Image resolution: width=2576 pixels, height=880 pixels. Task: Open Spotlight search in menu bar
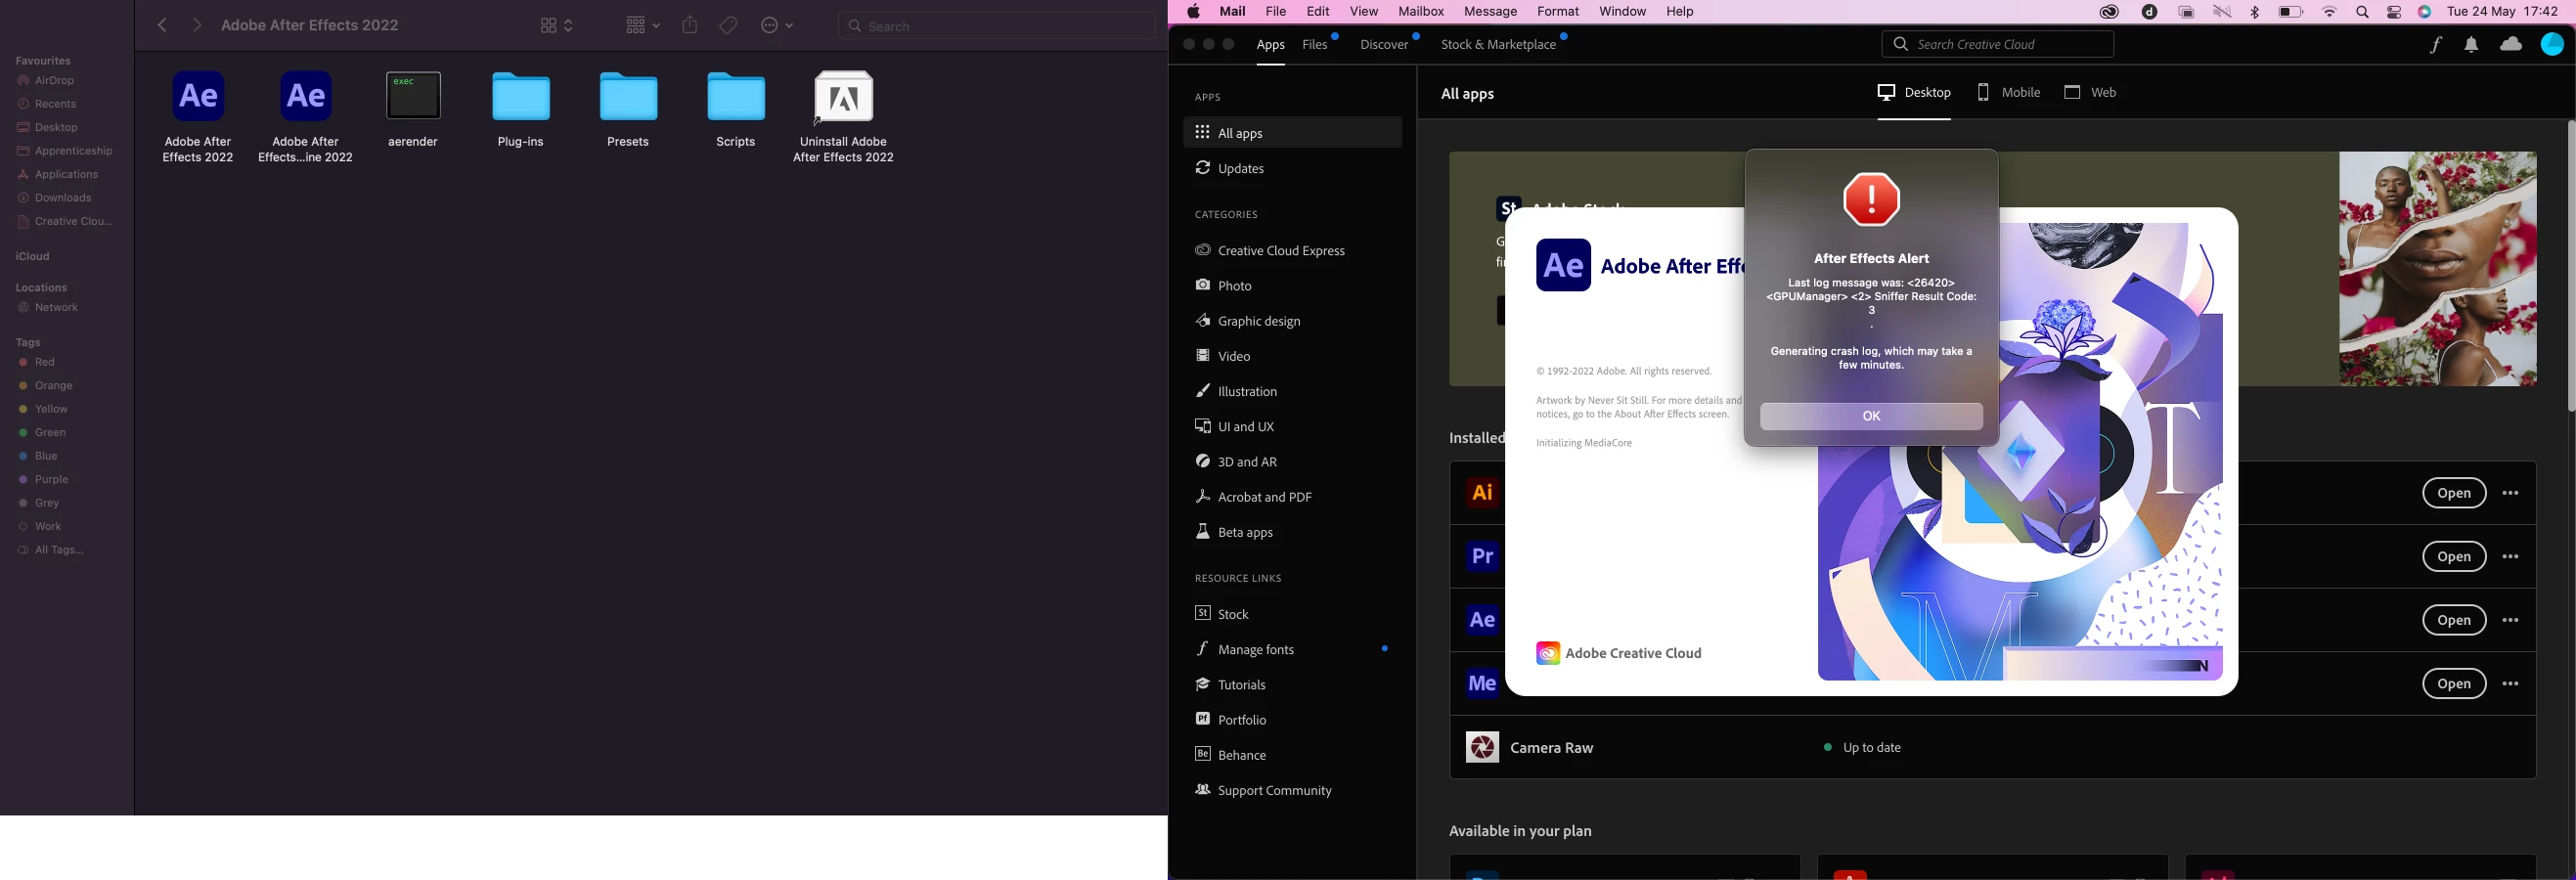tap(2362, 12)
